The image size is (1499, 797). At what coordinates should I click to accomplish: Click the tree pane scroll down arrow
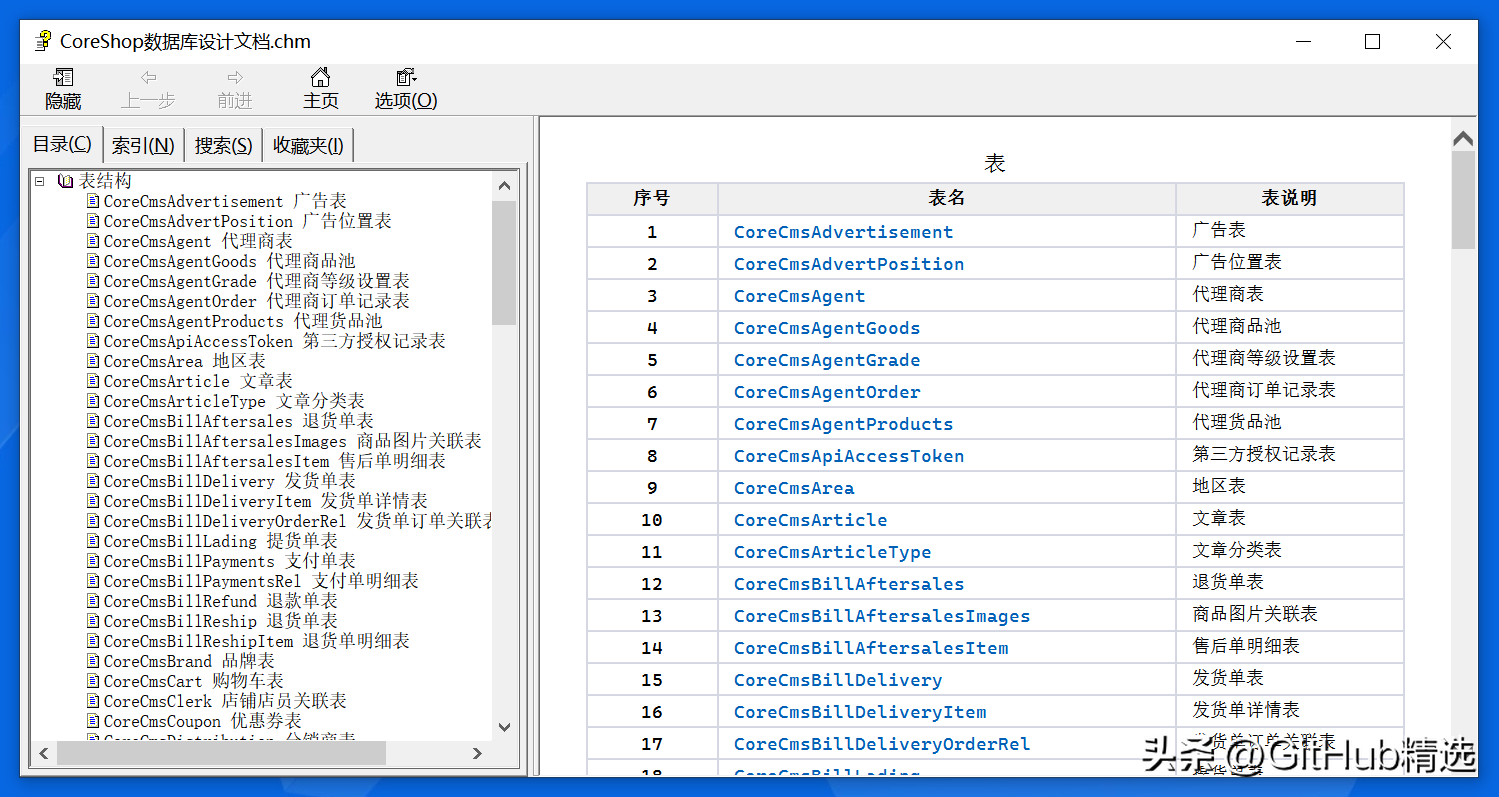click(x=504, y=727)
